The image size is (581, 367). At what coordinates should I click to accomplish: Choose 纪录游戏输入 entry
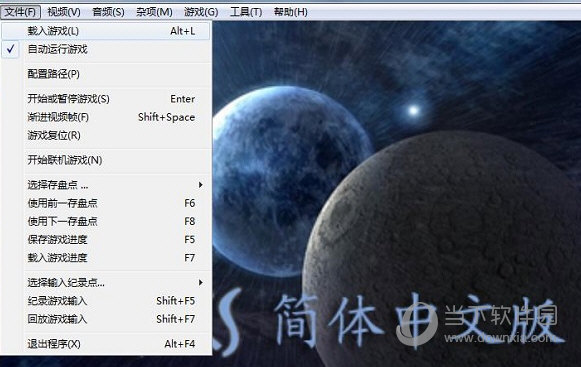[106, 301]
